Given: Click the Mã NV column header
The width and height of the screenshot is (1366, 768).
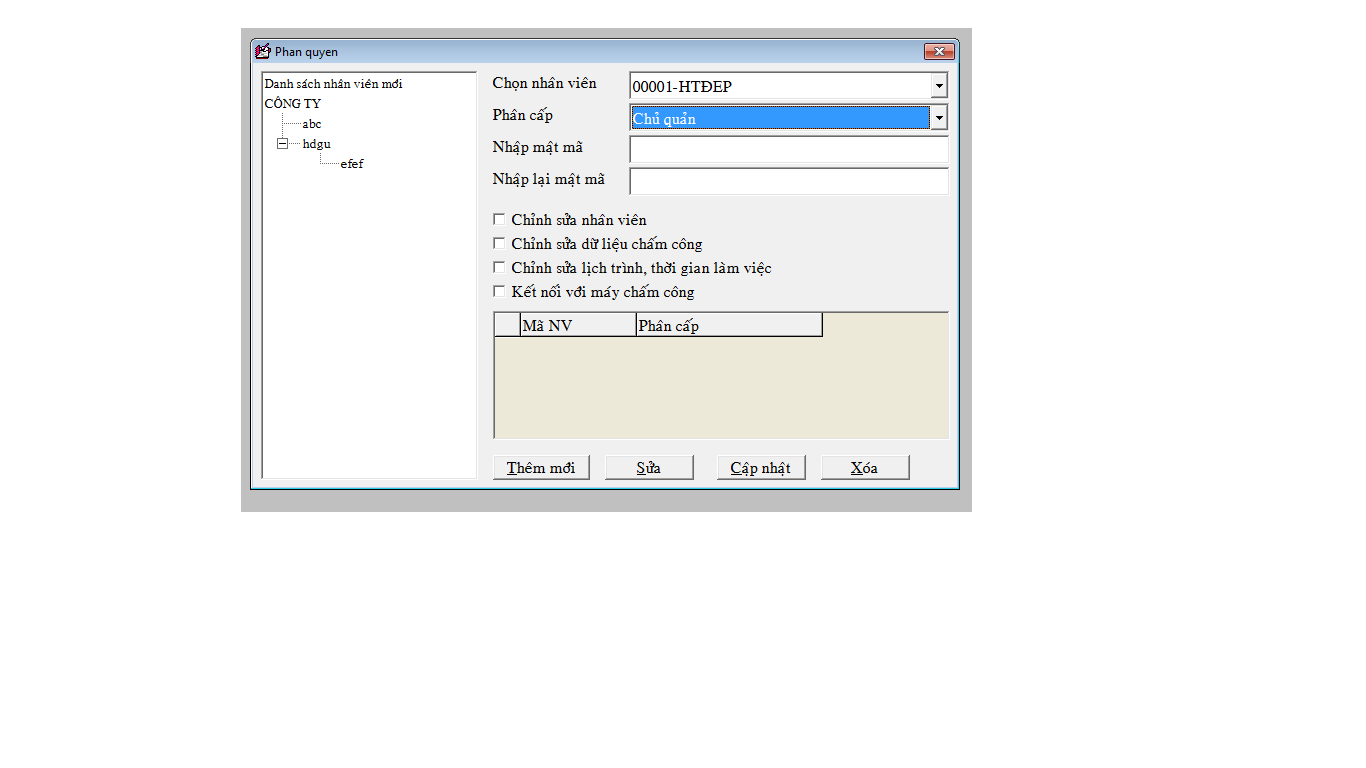Looking at the screenshot, I should pos(578,325).
